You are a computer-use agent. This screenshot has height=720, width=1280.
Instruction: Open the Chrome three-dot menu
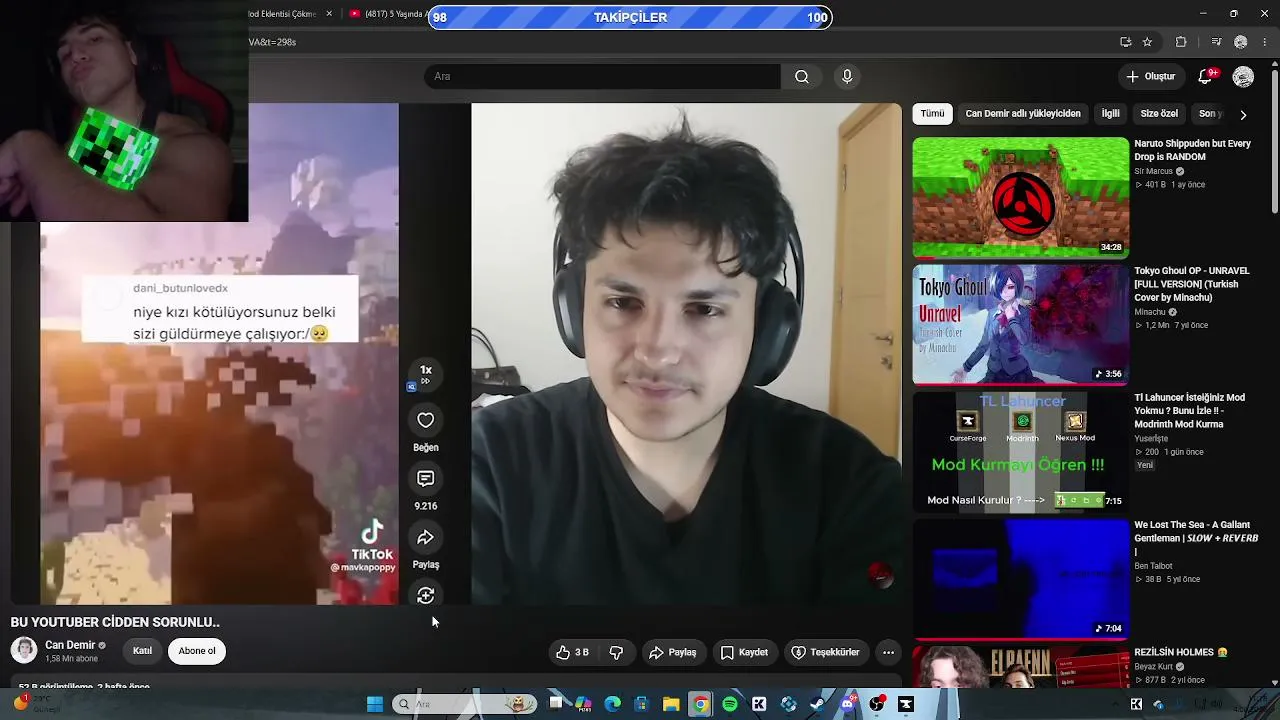pos(1265,42)
